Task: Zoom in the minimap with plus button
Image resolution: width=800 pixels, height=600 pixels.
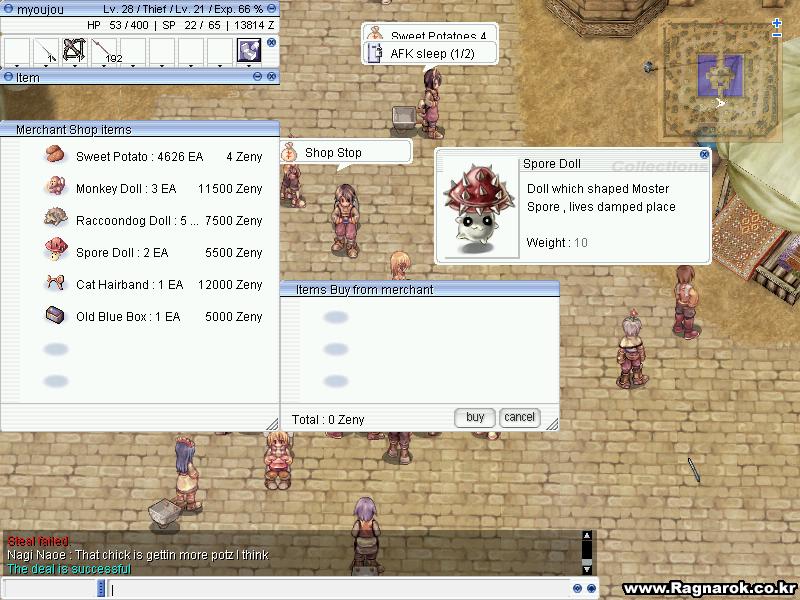Action: coord(777,22)
